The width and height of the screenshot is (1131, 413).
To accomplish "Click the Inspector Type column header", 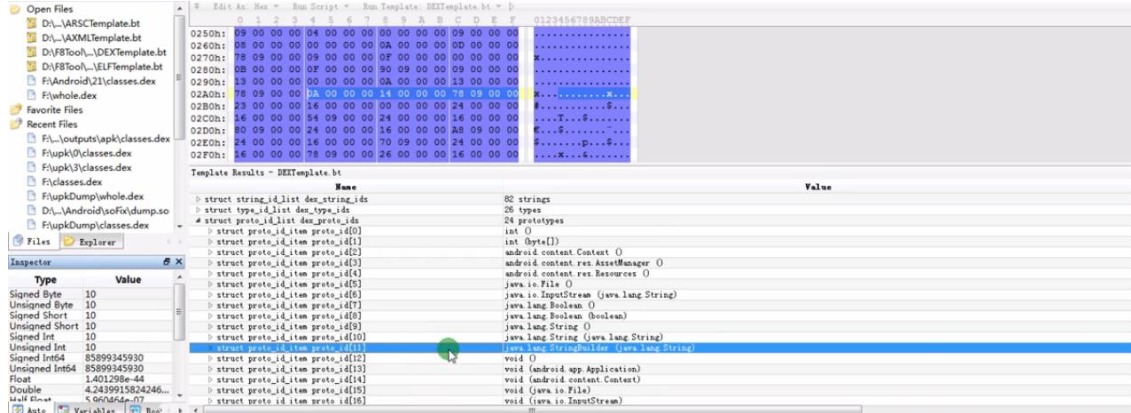I will tap(46, 280).
